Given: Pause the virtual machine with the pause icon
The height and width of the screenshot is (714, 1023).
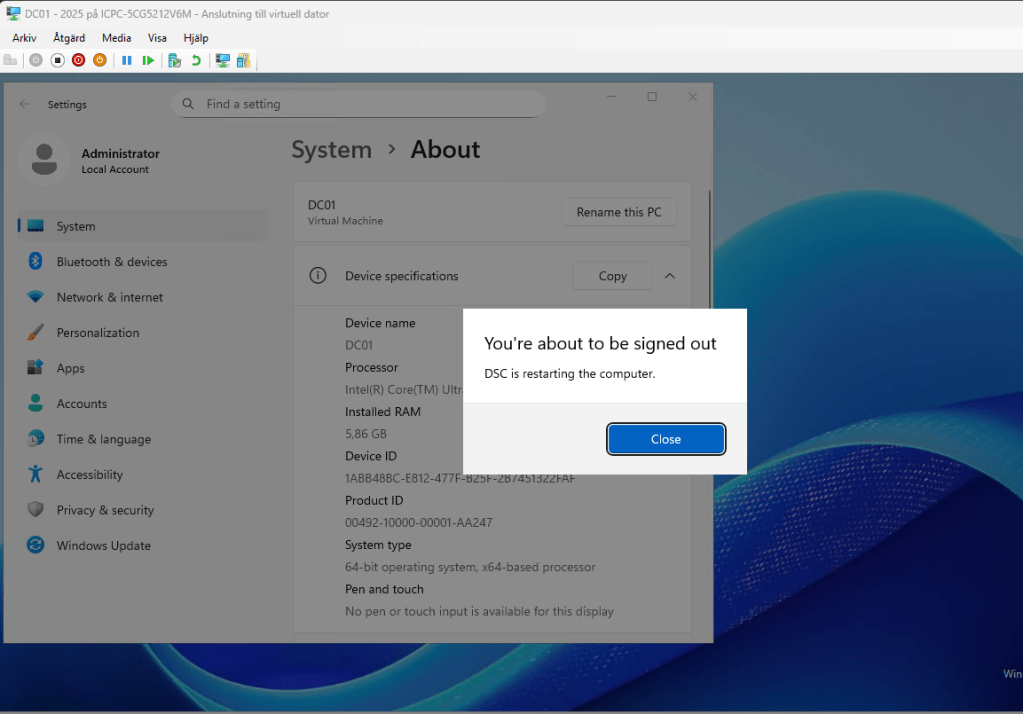Looking at the screenshot, I should 127,60.
